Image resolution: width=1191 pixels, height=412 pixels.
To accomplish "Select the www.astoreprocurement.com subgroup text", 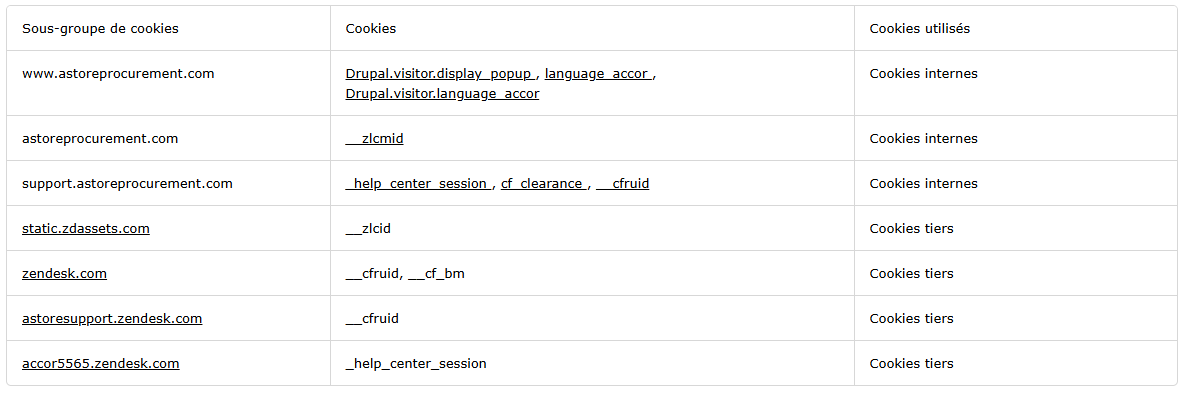I will pos(118,74).
